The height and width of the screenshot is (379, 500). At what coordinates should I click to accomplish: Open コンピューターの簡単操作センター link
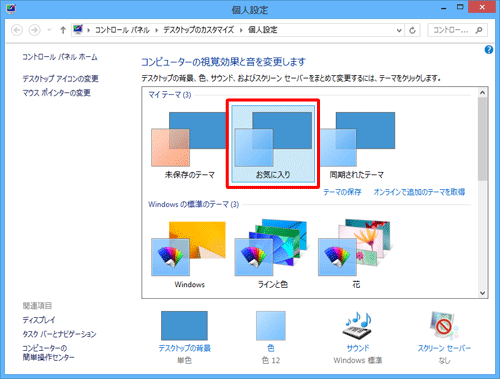(x=48, y=353)
